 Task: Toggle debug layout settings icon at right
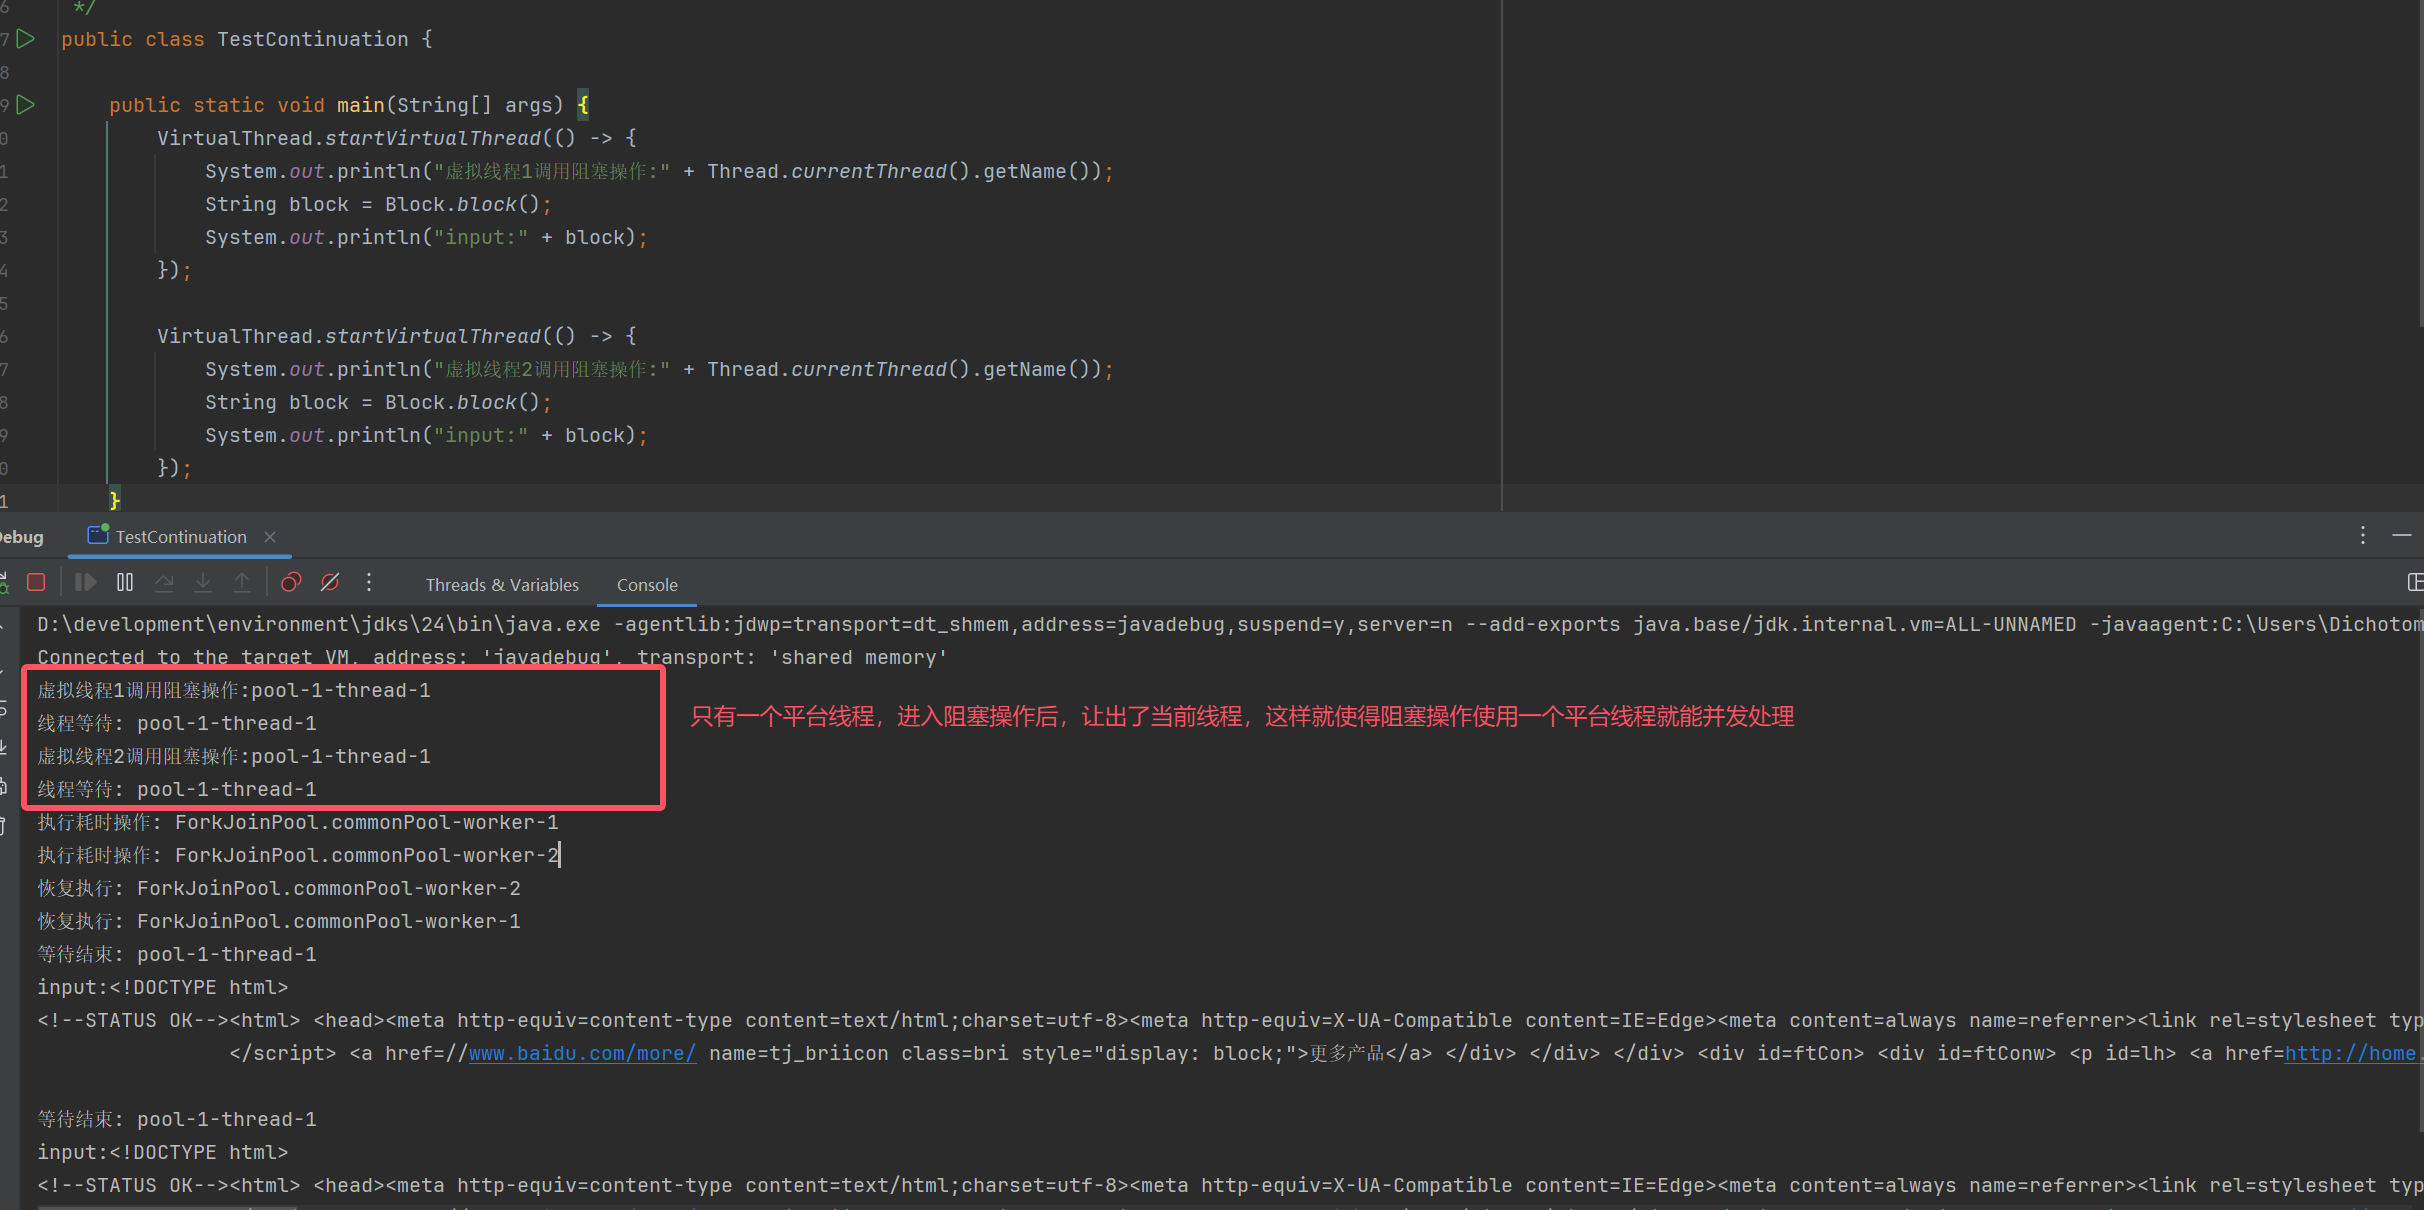point(2414,583)
